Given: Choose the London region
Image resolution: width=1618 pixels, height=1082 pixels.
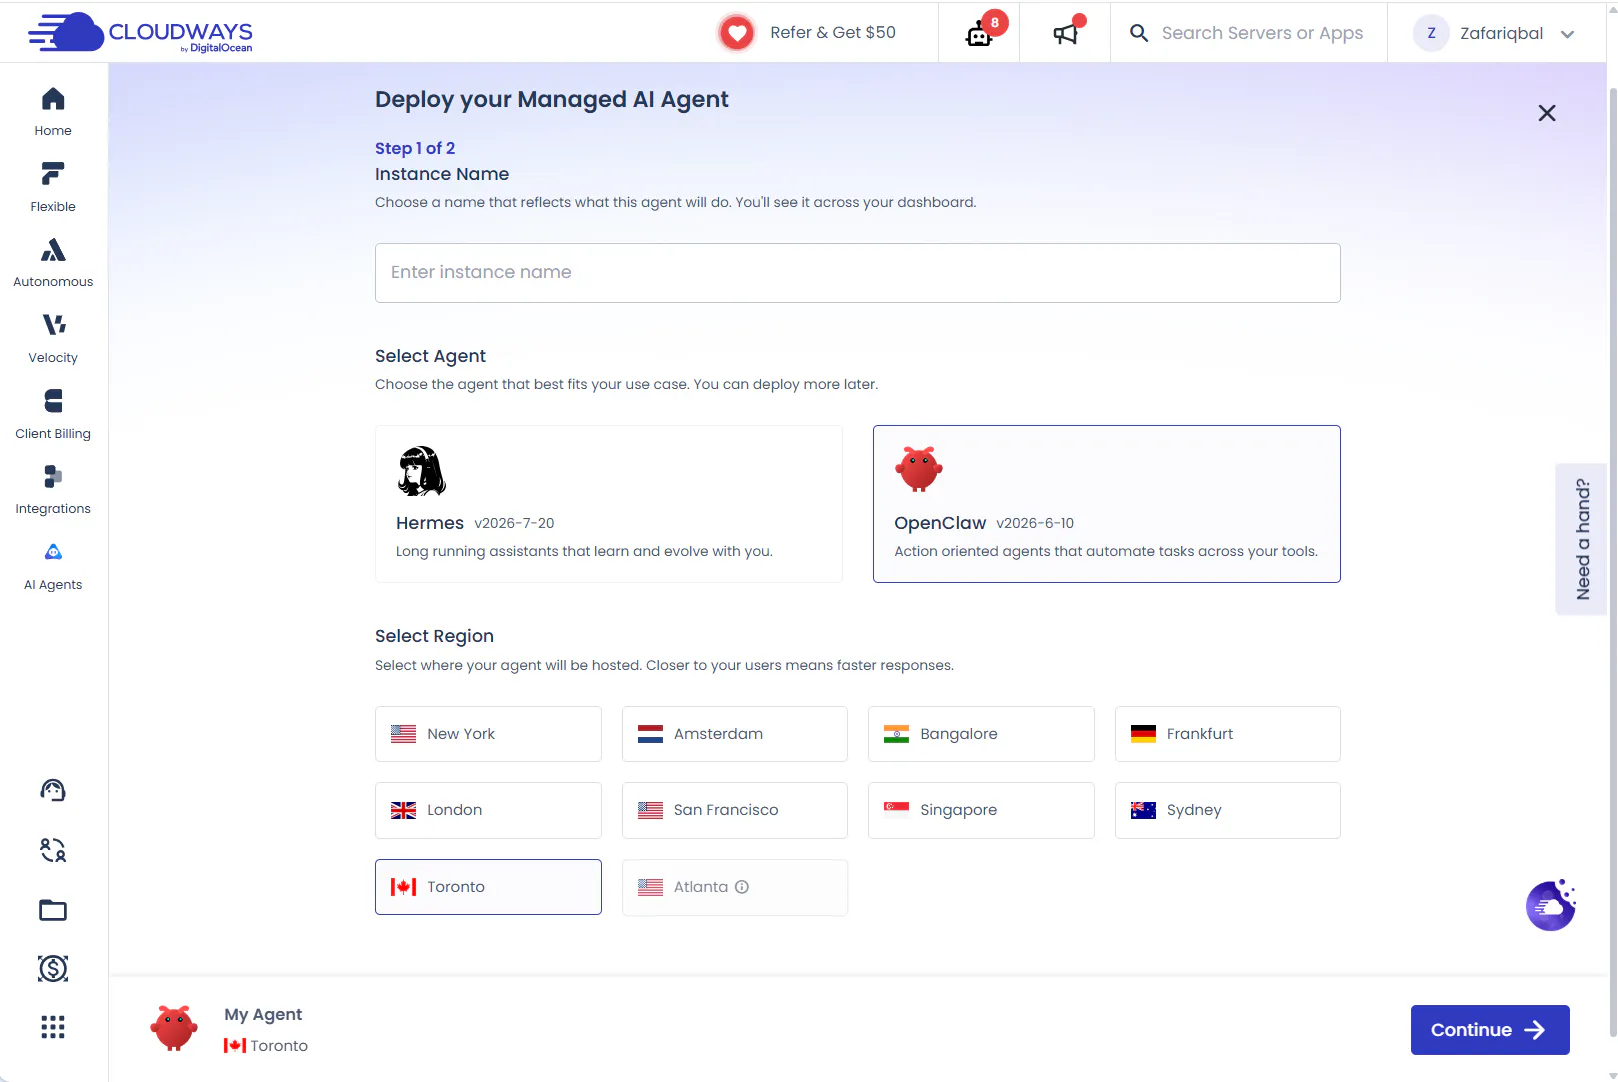Looking at the screenshot, I should (488, 810).
